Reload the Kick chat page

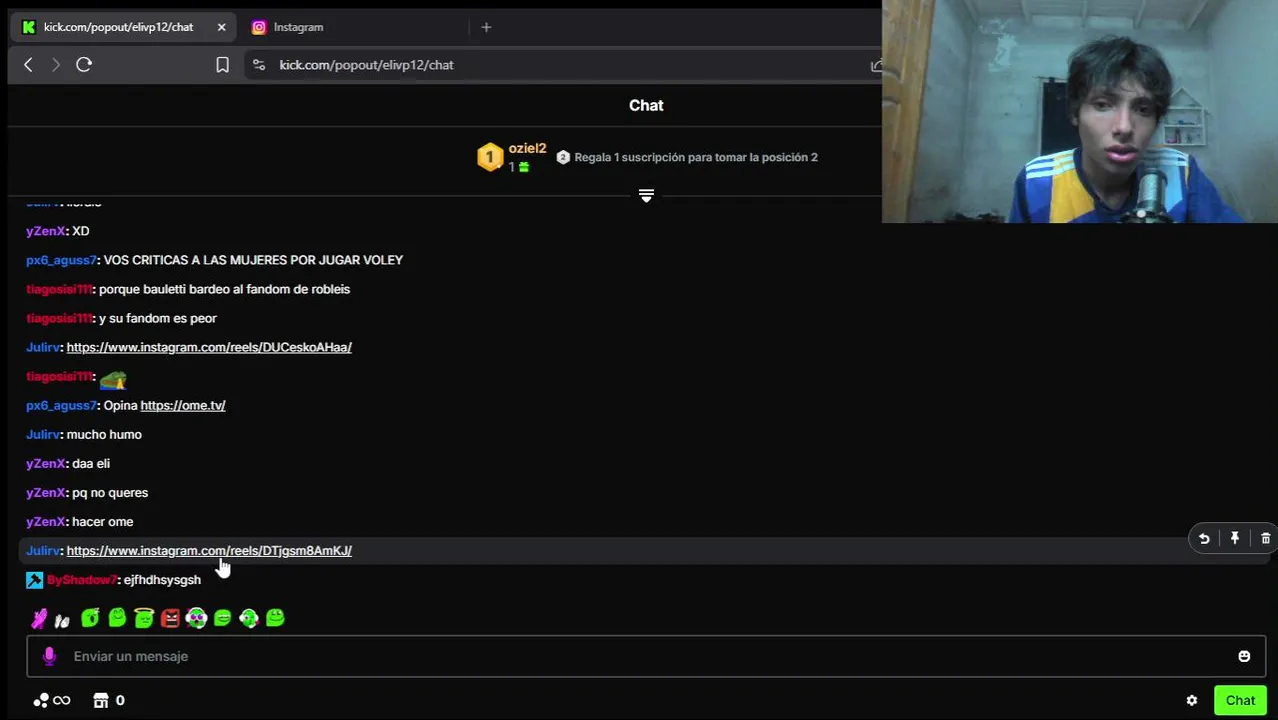[84, 65]
